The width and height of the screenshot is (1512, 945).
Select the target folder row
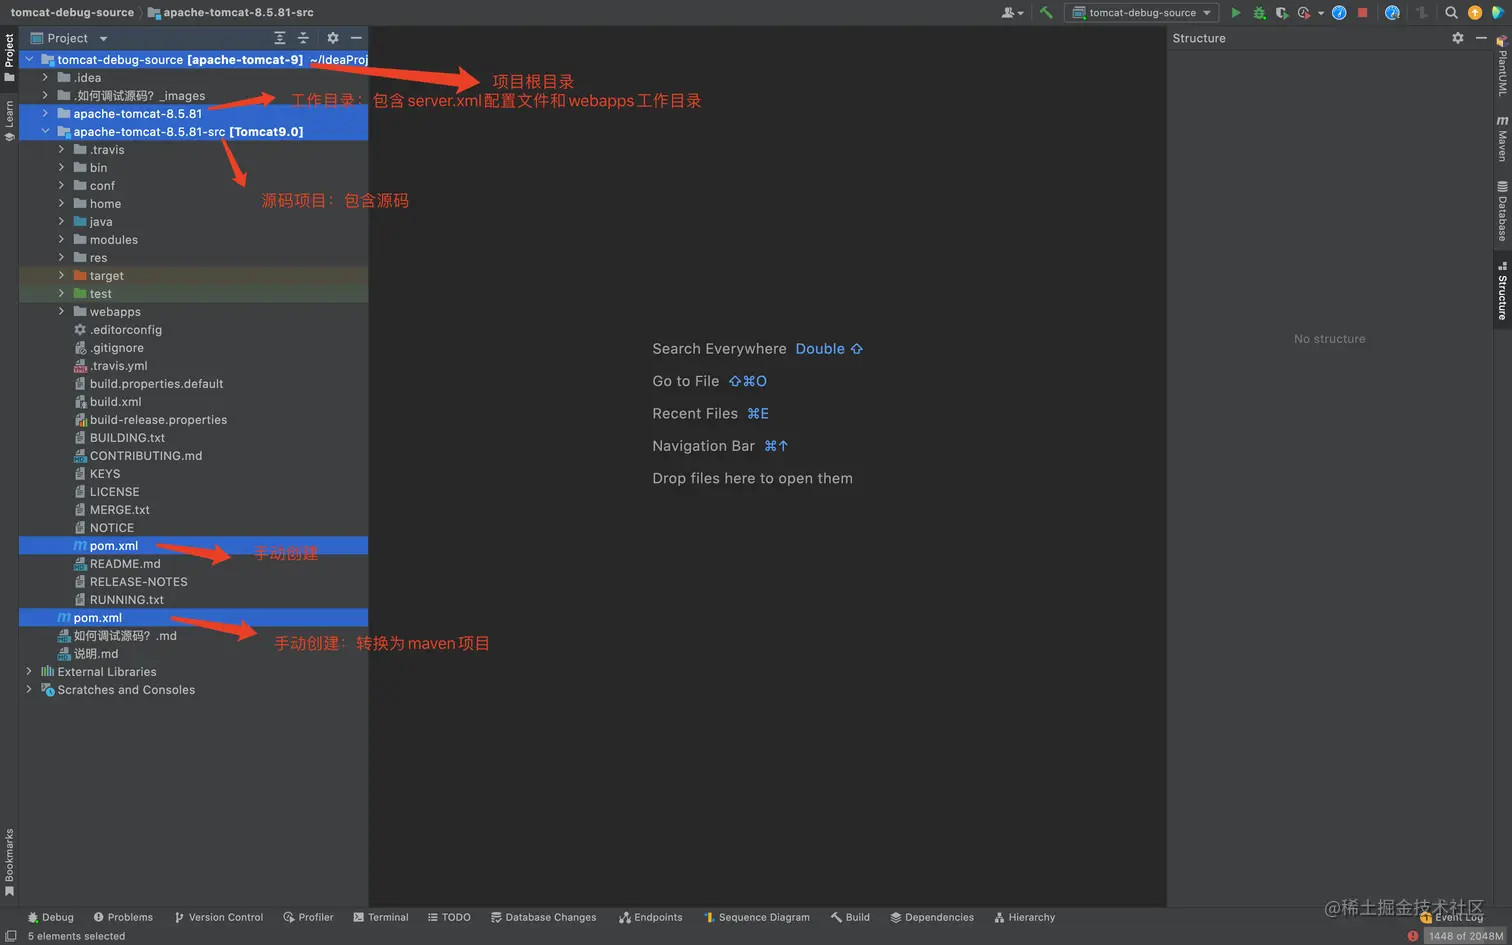point(193,276)
